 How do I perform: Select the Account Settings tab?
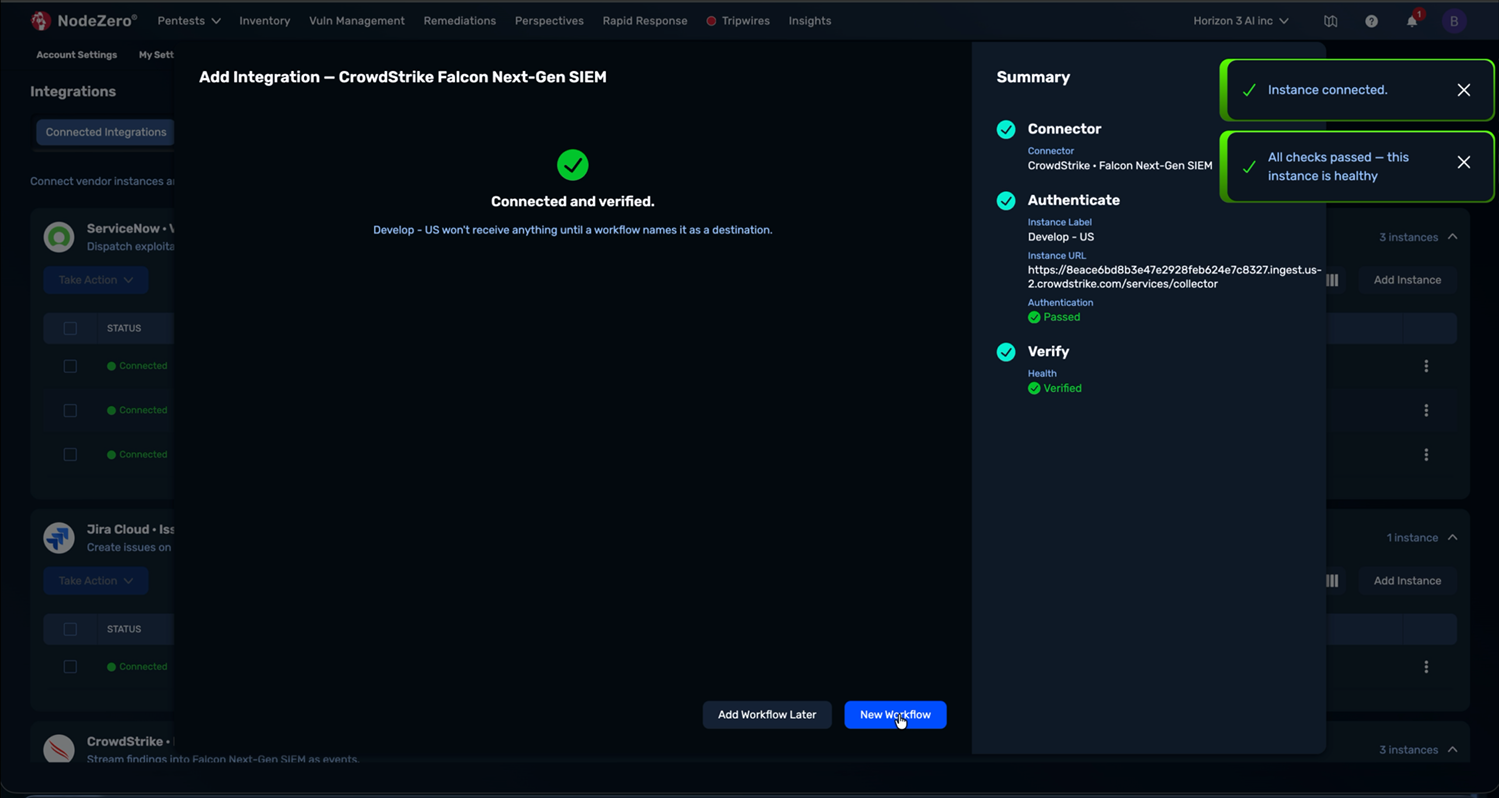(x=77, y=55)
